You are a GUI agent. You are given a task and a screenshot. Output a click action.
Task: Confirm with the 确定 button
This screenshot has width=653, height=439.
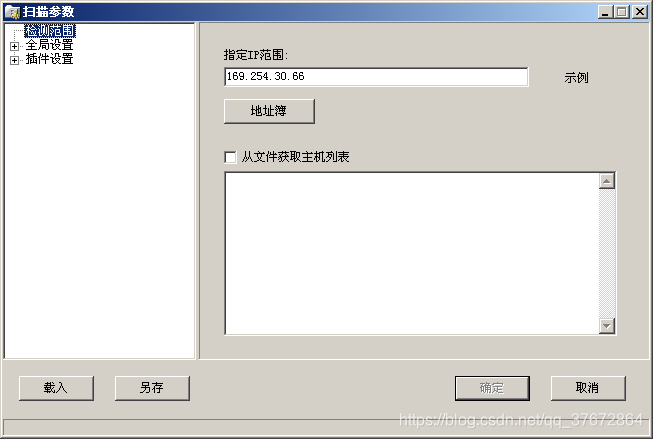[492, 388]
